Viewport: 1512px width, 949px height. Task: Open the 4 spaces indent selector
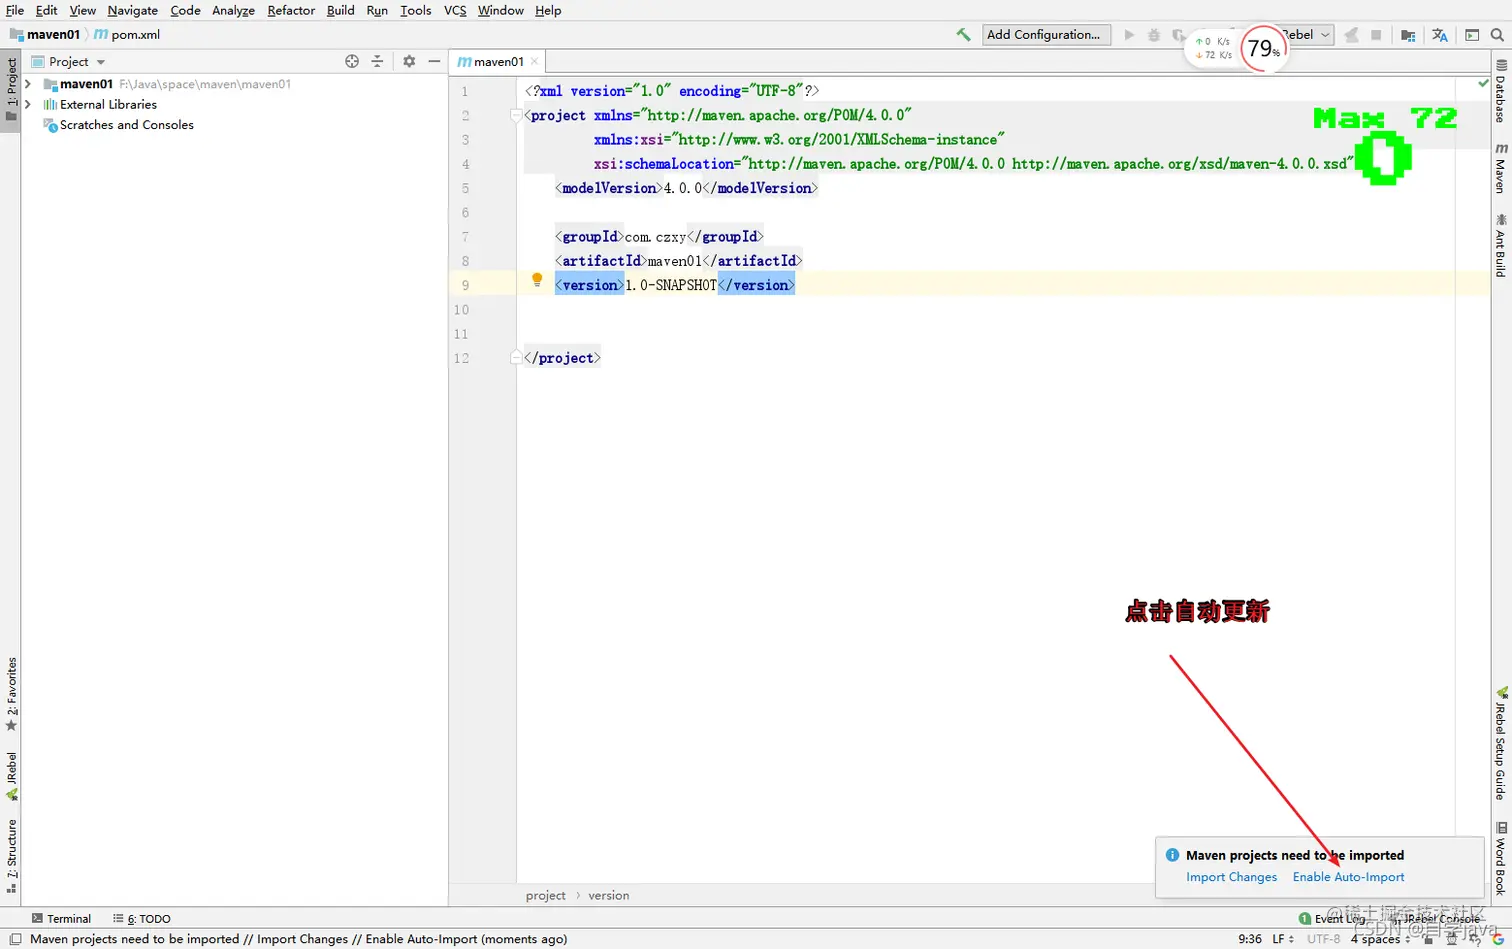point(1380,939)
